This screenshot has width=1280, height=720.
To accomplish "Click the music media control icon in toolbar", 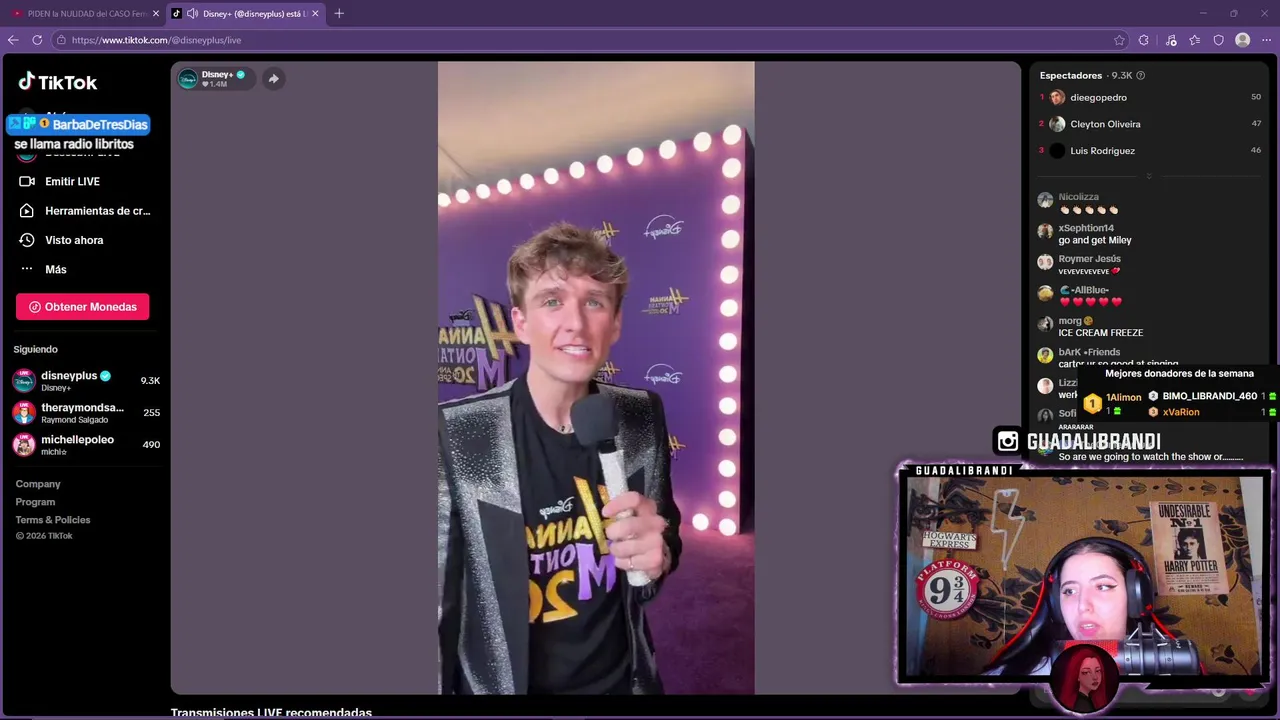I will tap(1171, 40).
